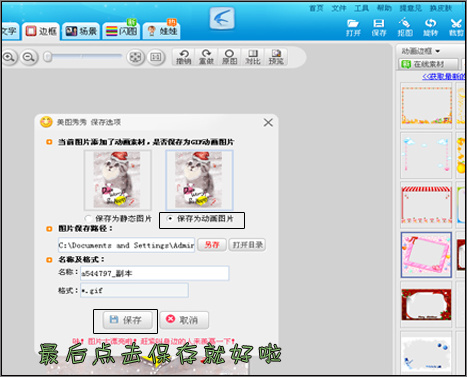Close the 保存选项 dialog with X
The width and height of the screenshot is (467, 377).
click(x=268, y=122)
